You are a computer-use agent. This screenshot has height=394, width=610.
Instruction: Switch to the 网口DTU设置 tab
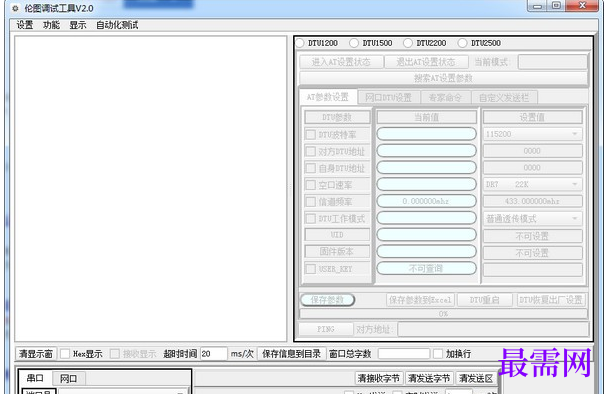point(389,97)
